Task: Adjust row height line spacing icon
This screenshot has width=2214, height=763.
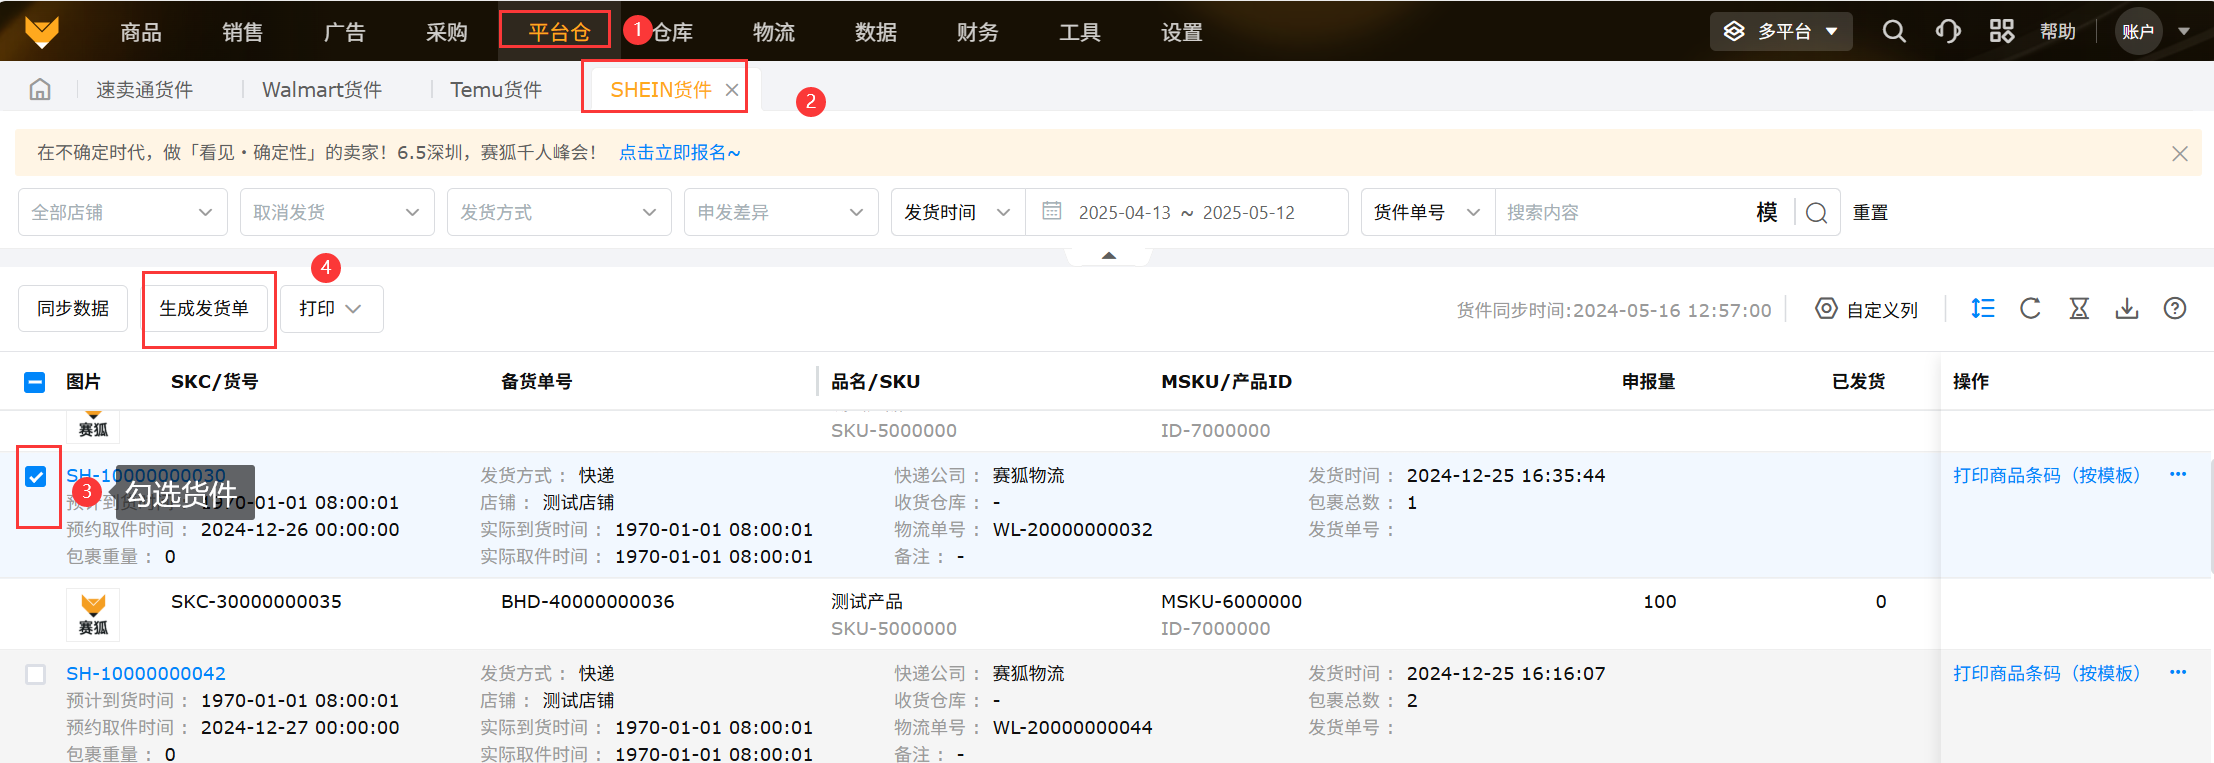Action: point(1982,309)
